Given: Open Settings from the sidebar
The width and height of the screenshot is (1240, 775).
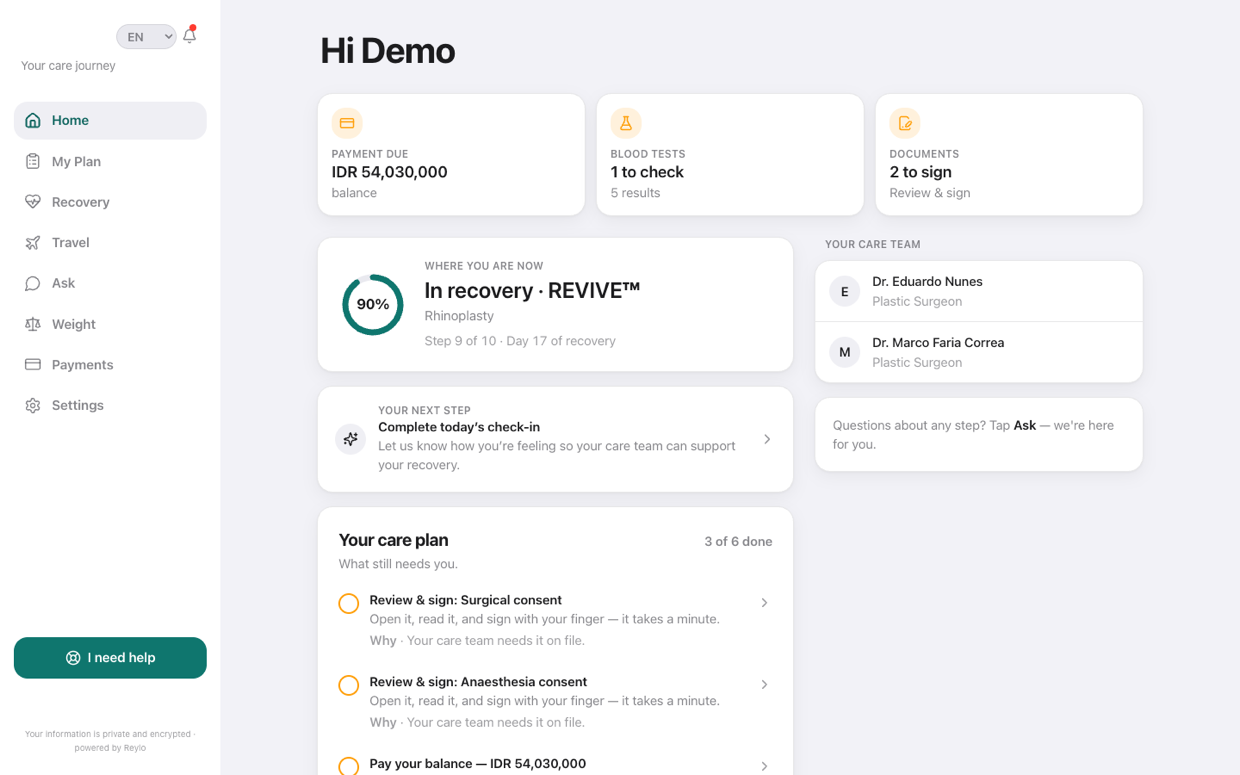Looking at the screenshot, I should (110, 405).
